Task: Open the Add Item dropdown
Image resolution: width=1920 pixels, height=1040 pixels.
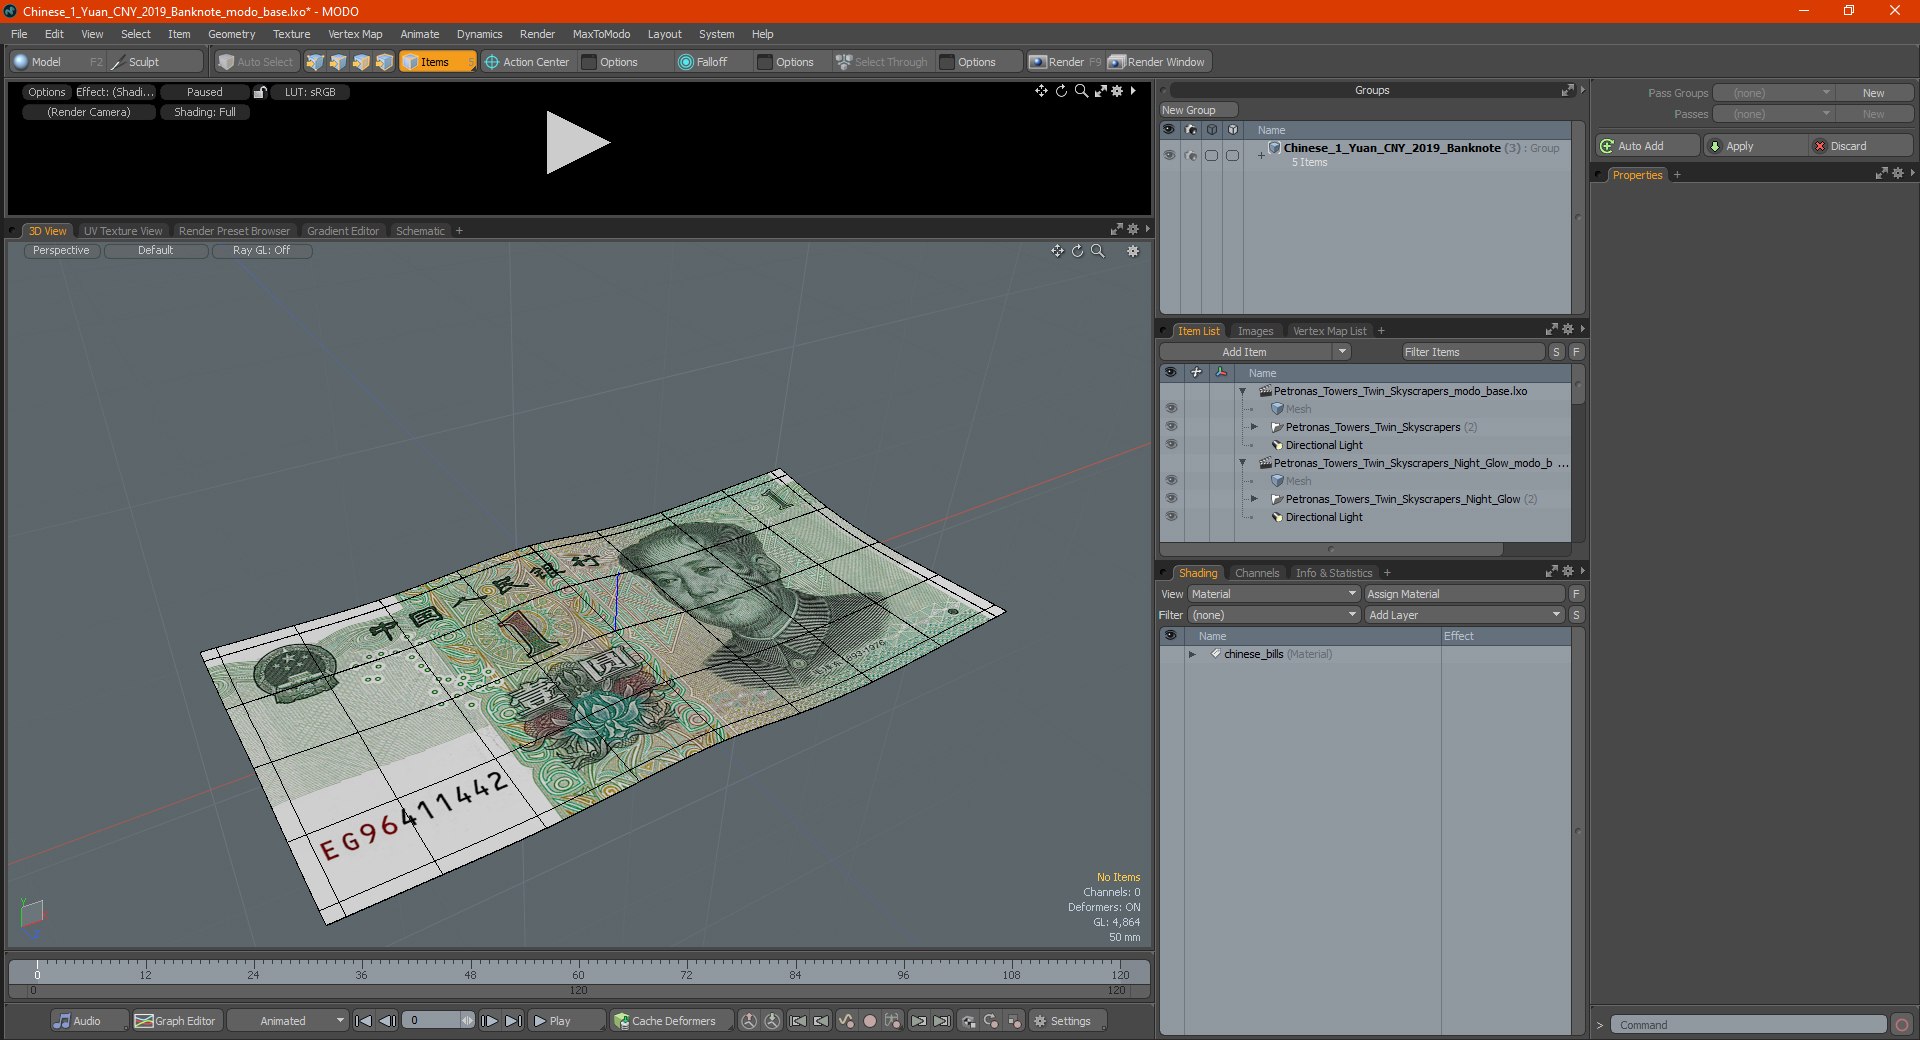Action: [1256, 352]
